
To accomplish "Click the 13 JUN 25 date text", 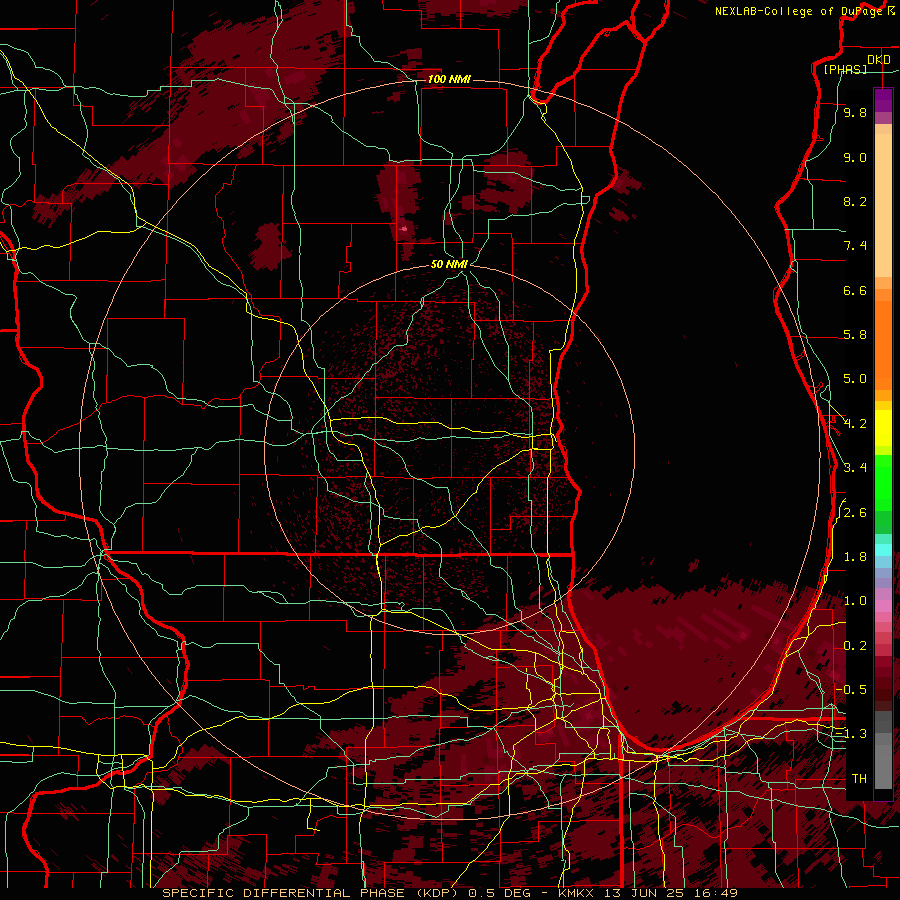I will click(646, 893).
